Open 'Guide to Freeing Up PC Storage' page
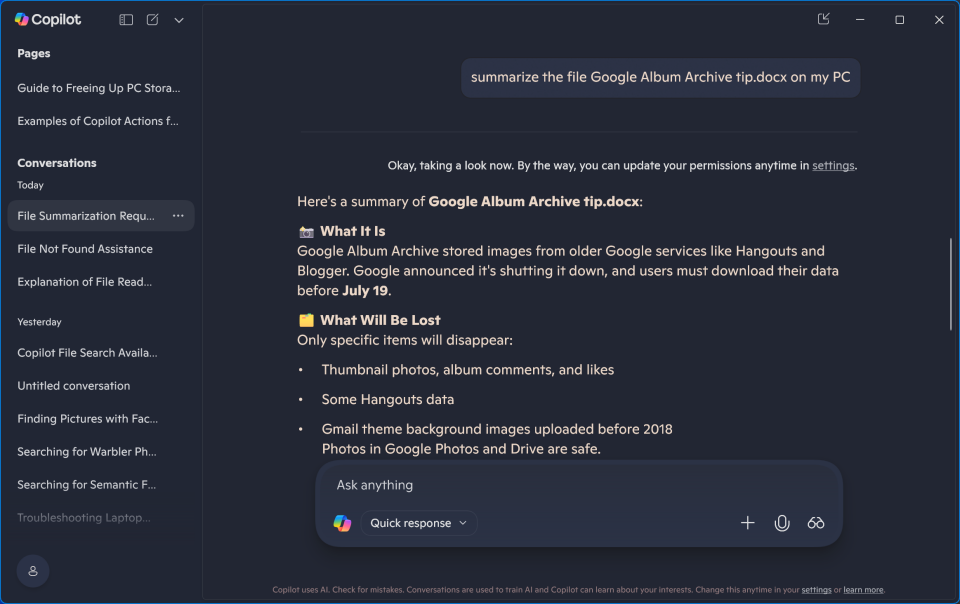Screen dimensions: 960x604 click(99, 88)
